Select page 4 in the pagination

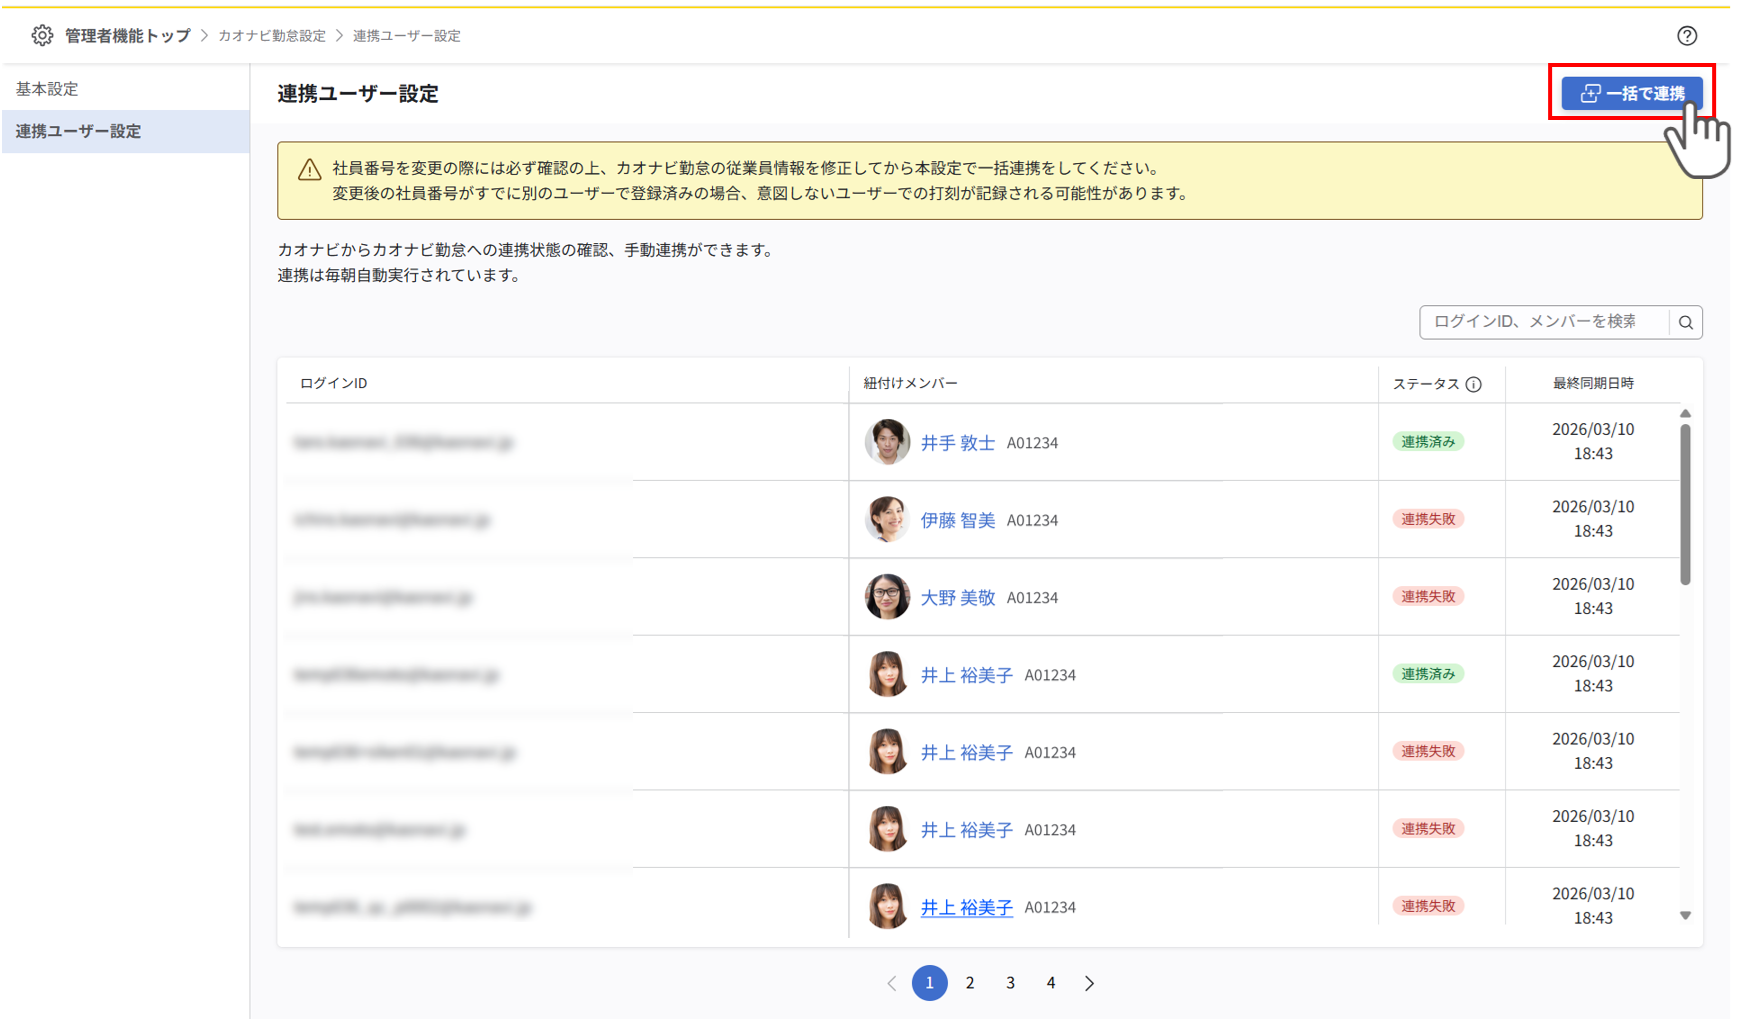tap(1051, 983)
